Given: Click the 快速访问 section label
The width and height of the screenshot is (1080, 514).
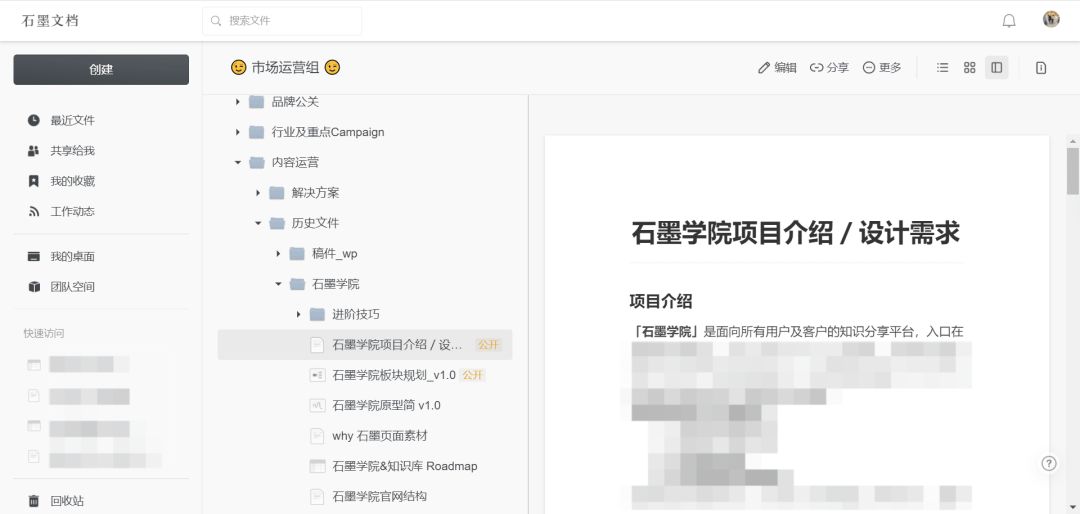Looking at the screenshot, I should 43,333.
